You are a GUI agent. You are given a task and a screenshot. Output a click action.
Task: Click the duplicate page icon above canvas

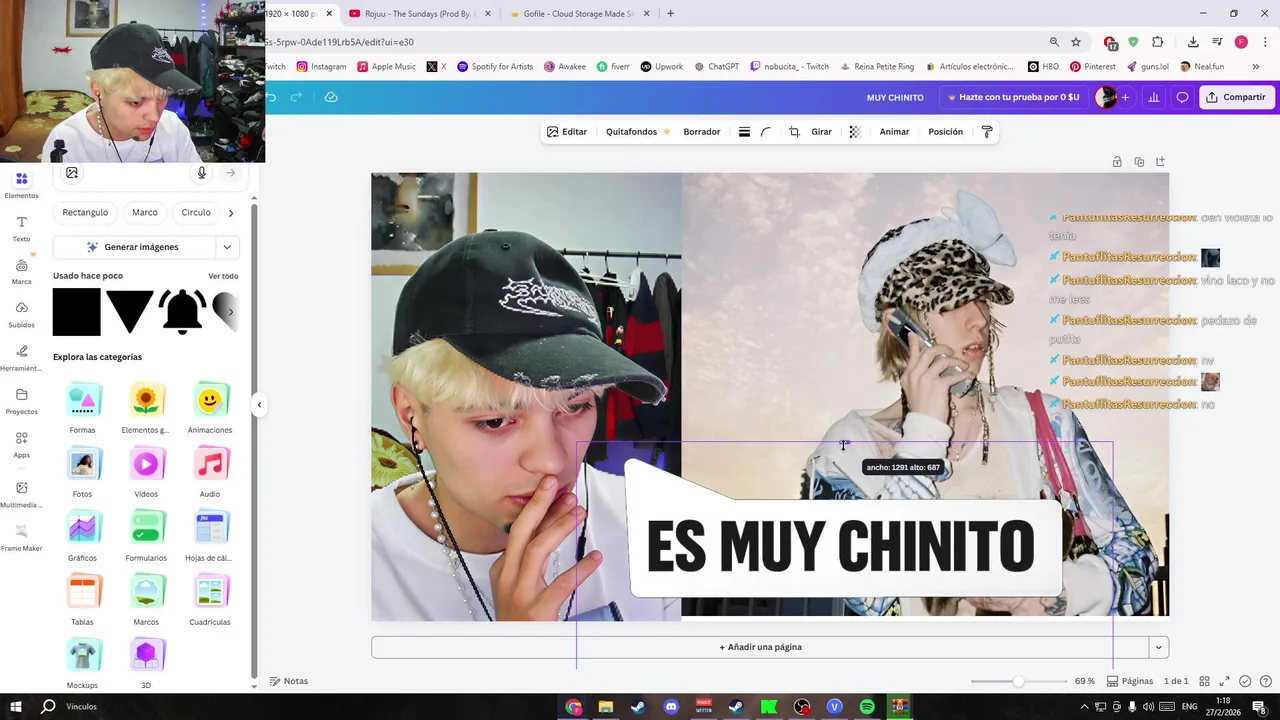click(1139, 162)
